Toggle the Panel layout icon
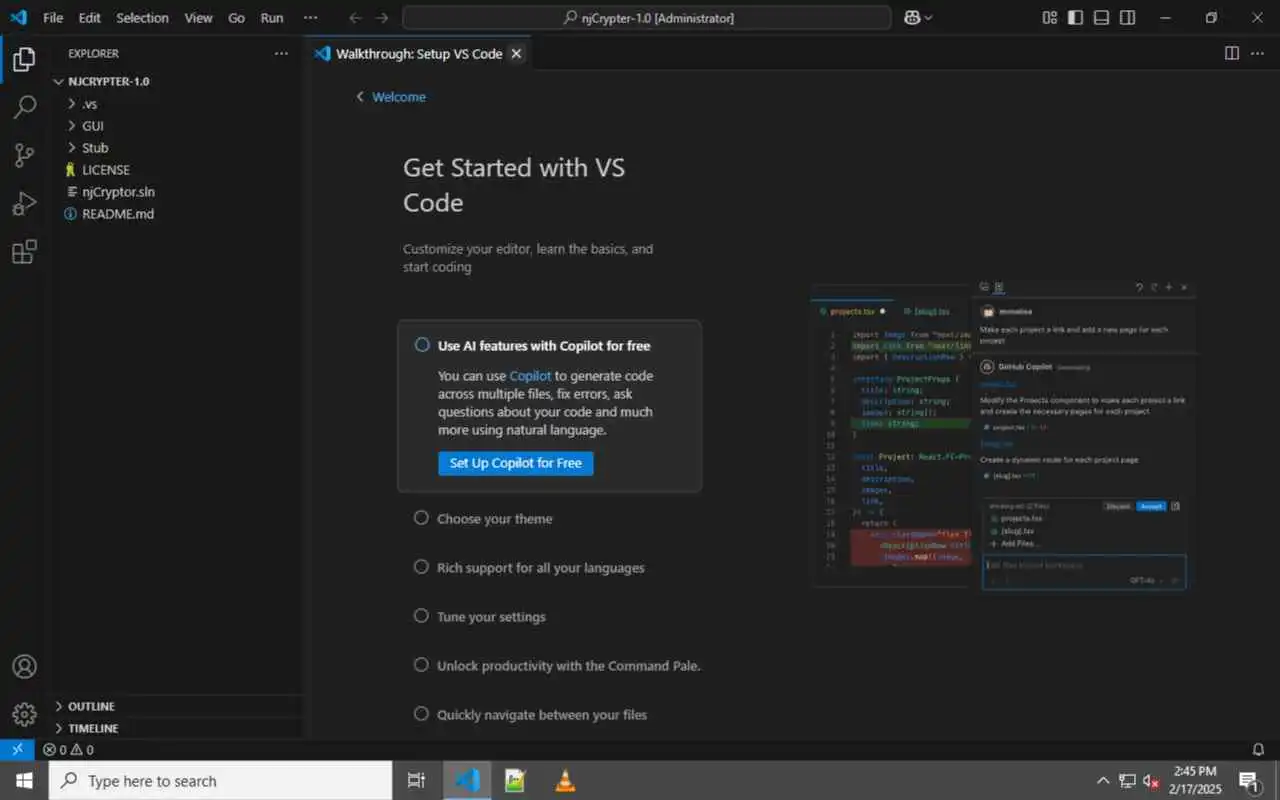Viewport: 1280px width, 800px height. coord(1102,18)
